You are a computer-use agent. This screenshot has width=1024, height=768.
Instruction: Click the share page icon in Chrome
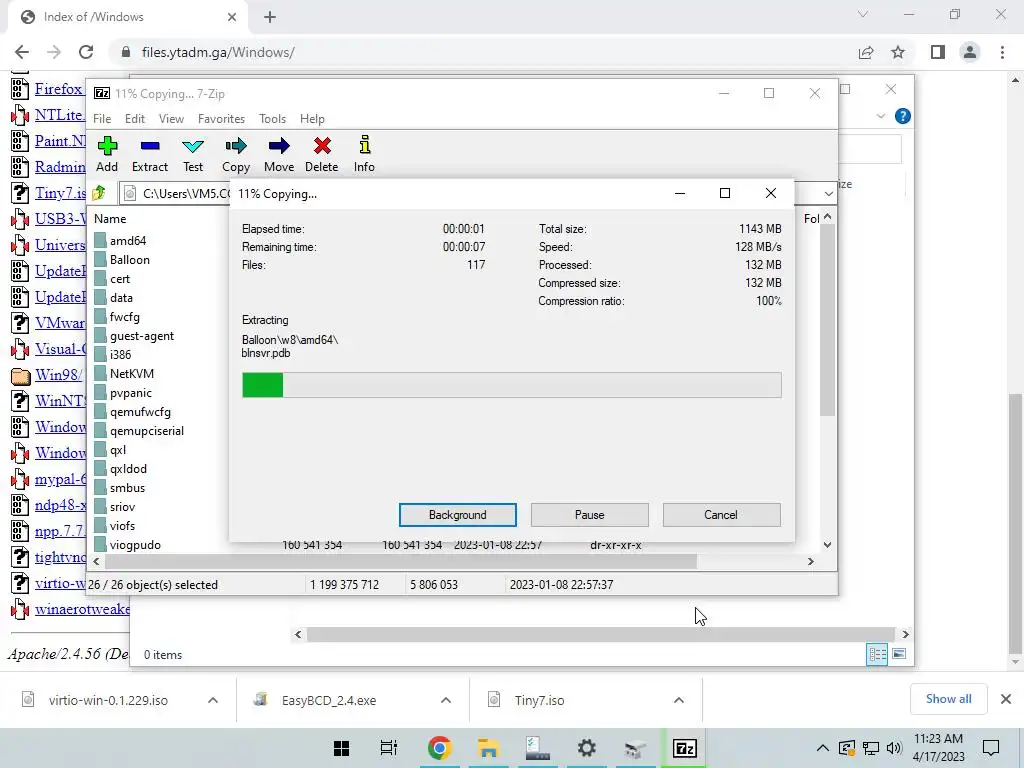pos(866,52)
